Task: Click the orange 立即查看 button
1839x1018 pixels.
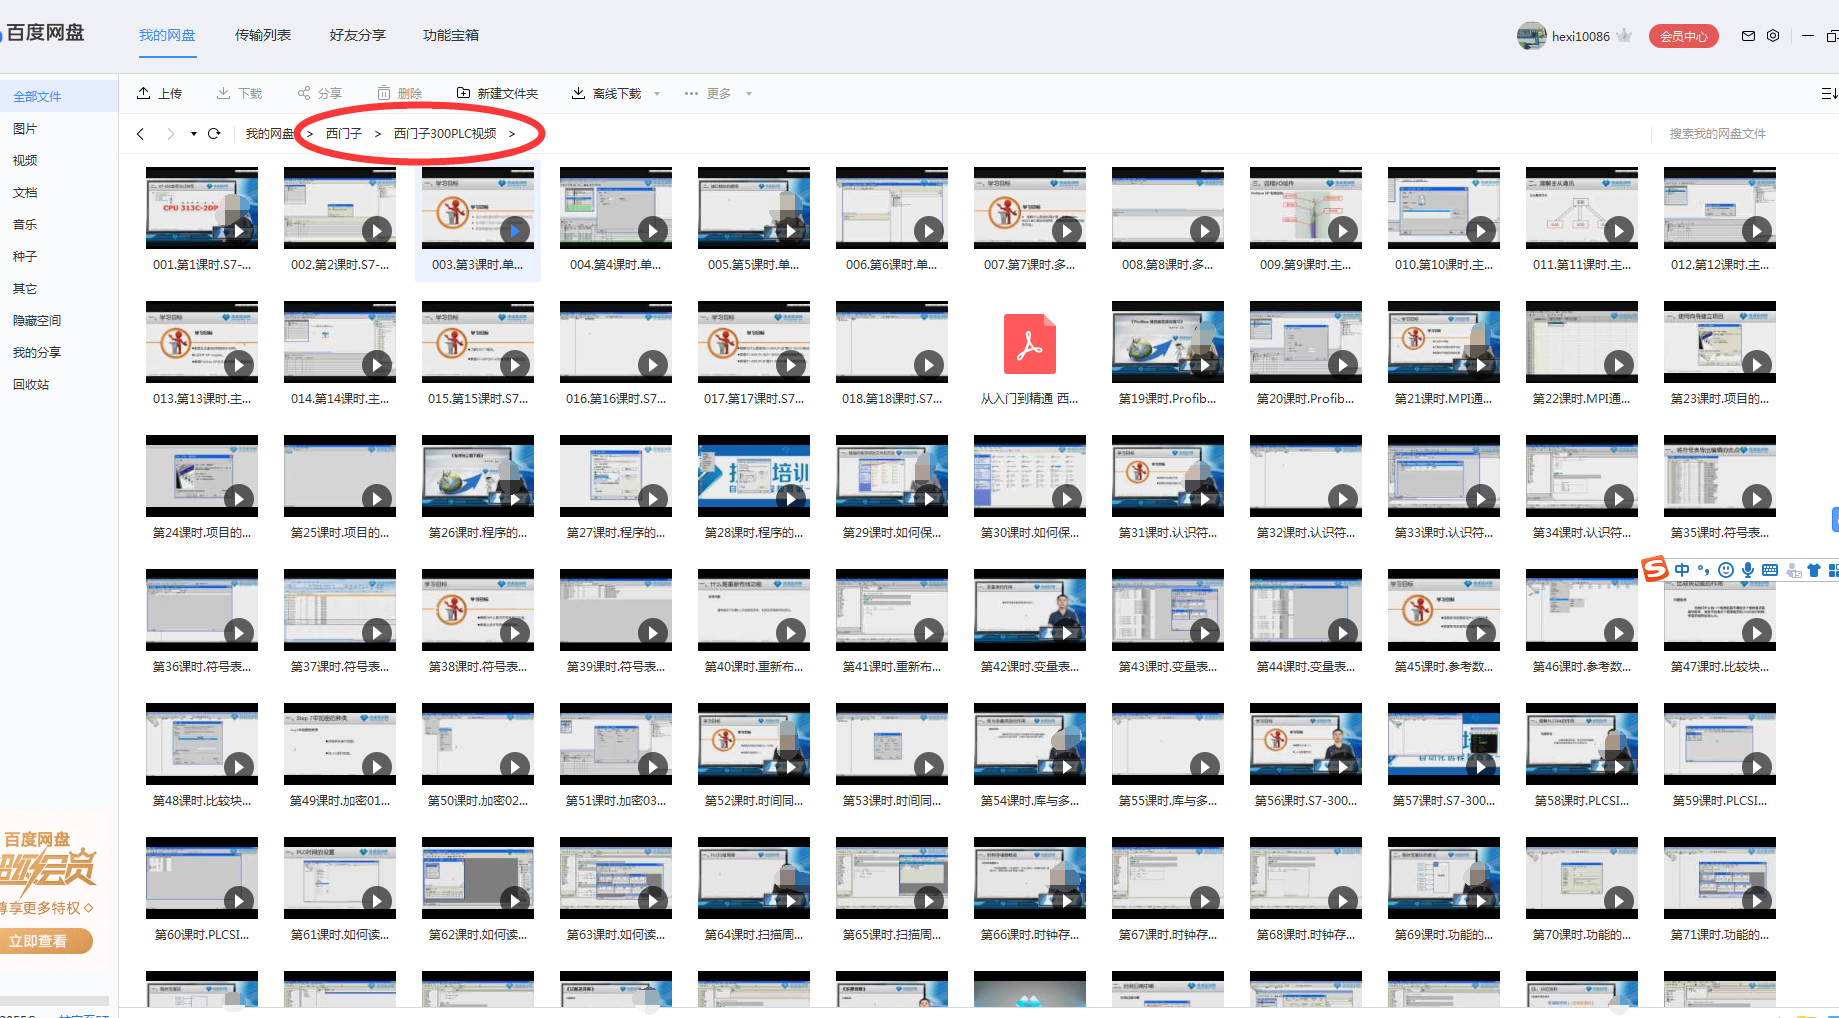Action: 44,941
